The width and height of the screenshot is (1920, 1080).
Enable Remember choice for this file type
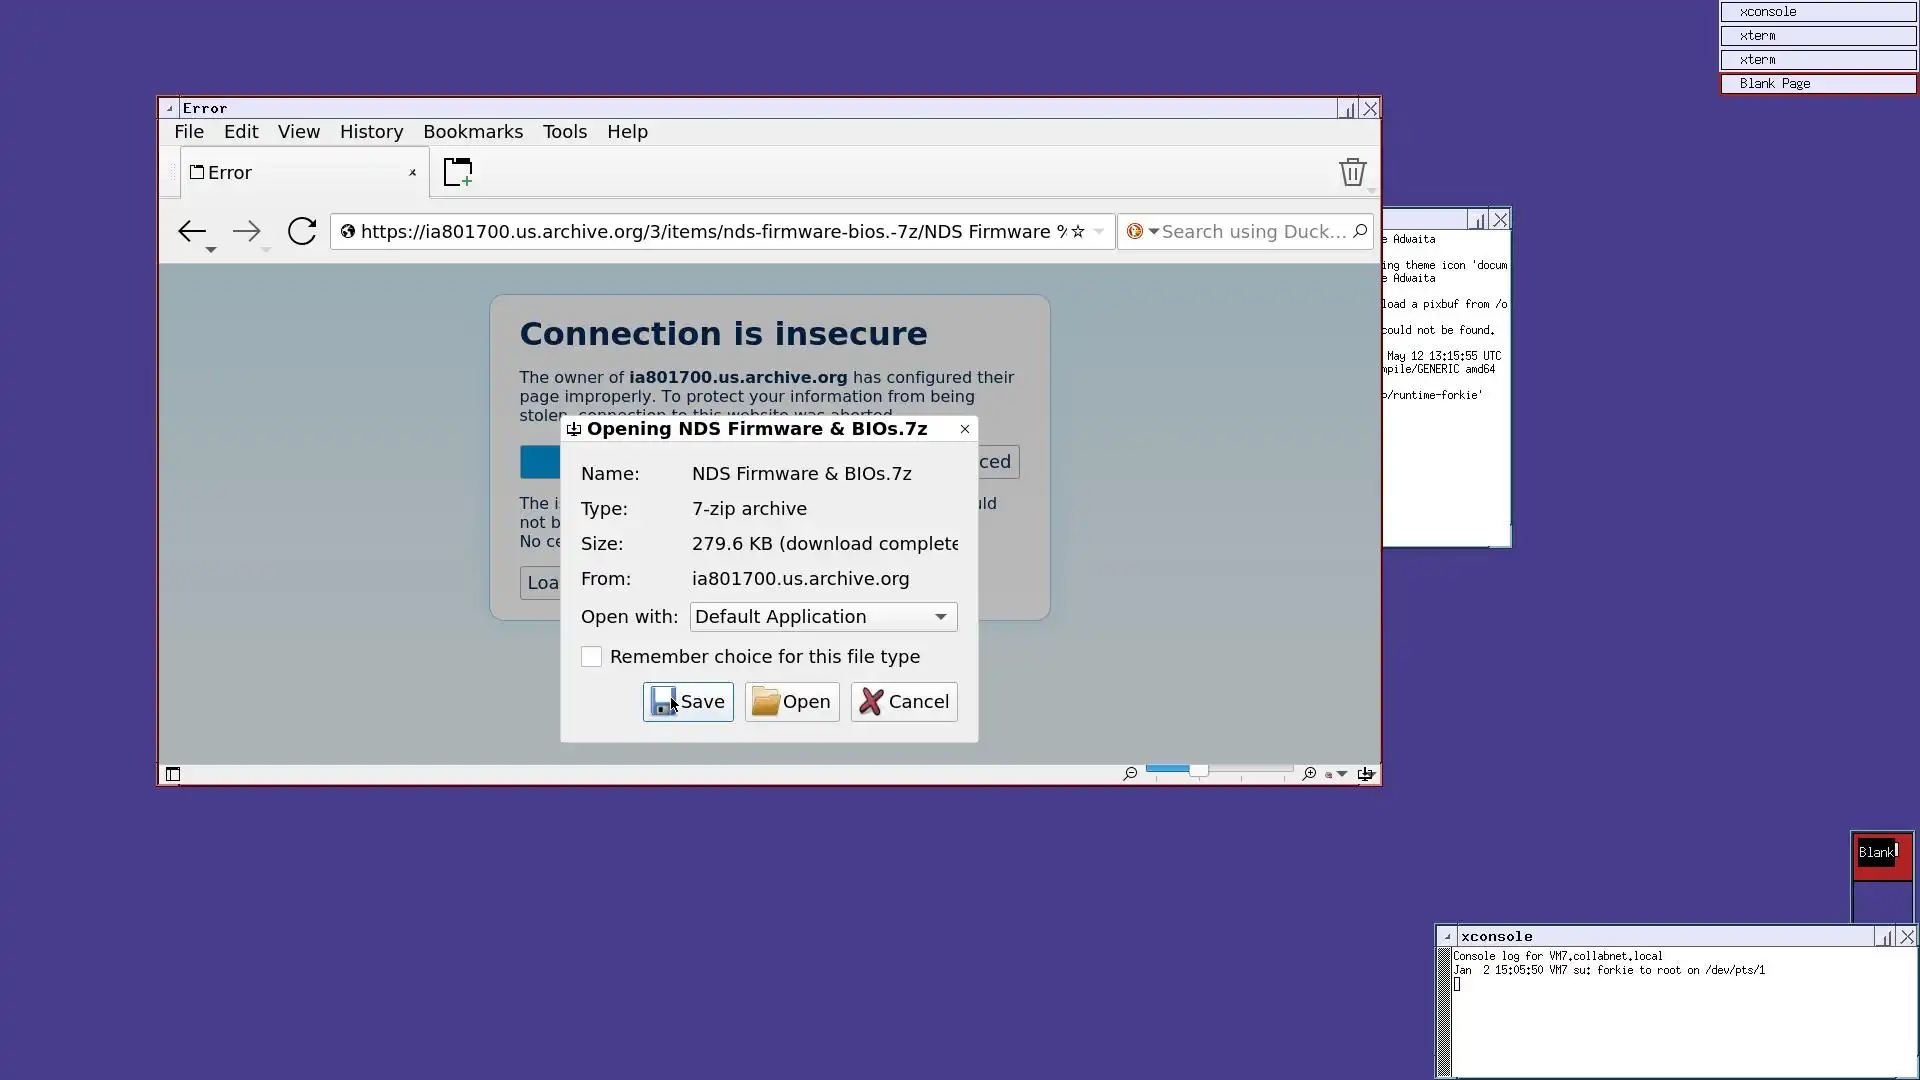(592, 657)
